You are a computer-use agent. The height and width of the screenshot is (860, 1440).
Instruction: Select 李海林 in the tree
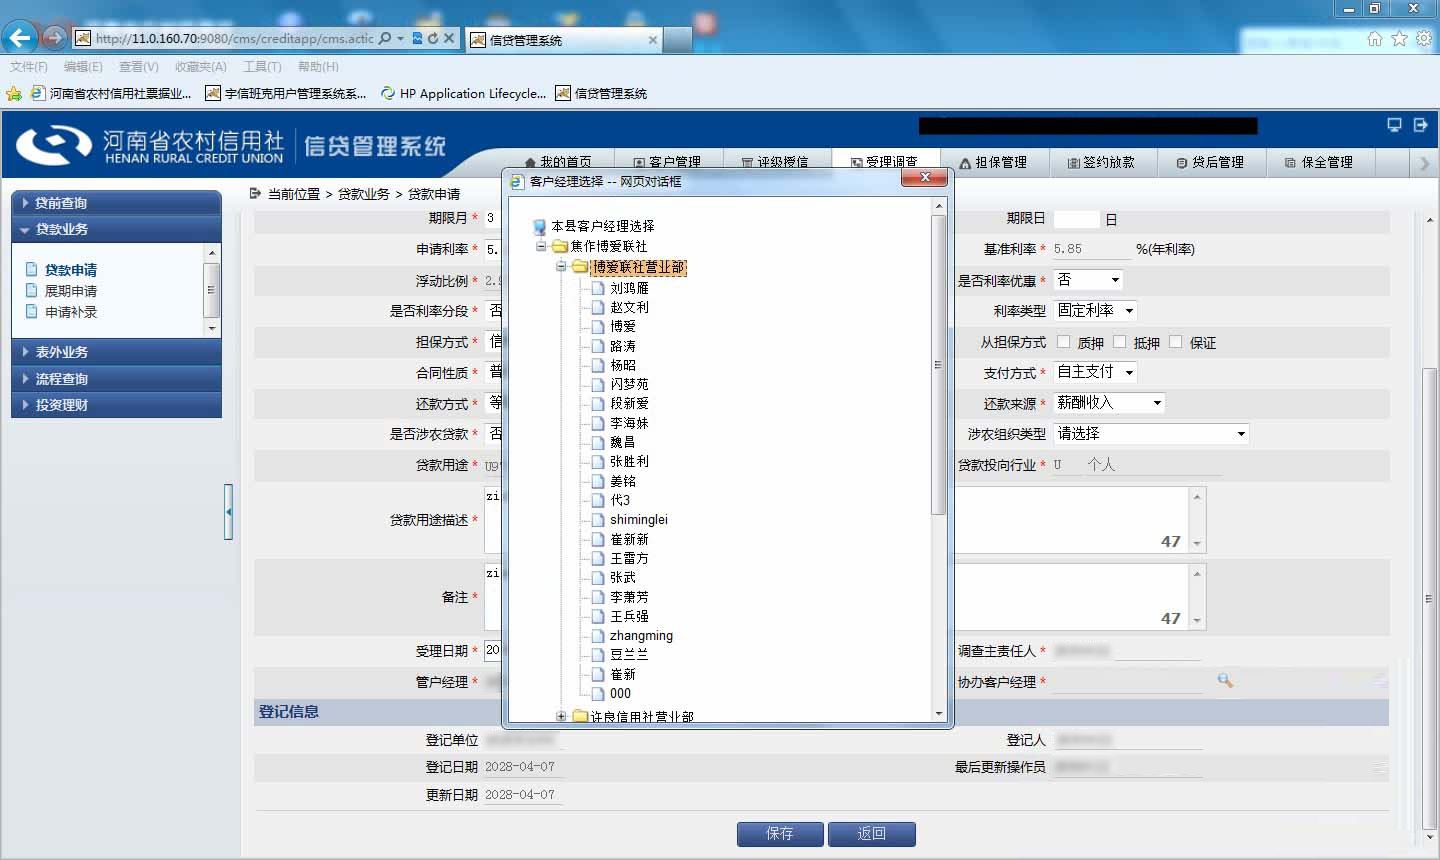point(629,423)
